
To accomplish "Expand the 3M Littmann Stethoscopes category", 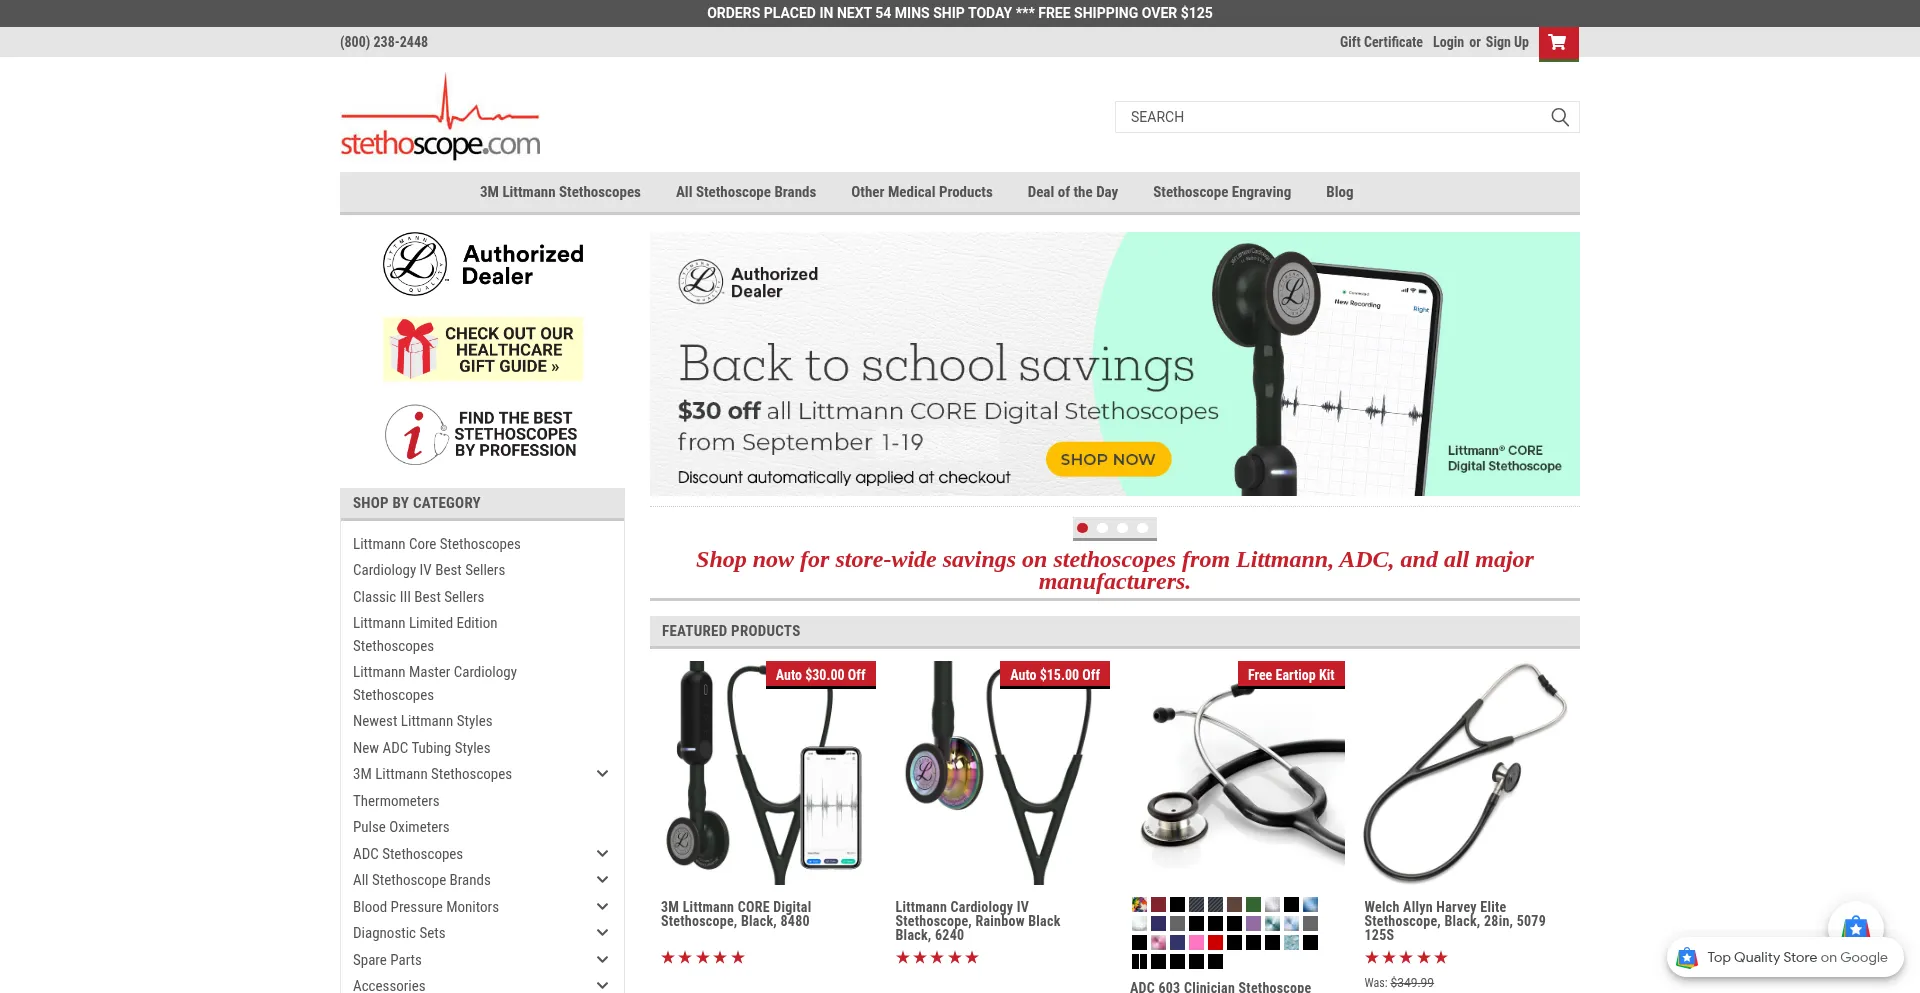I will (602, 774).
